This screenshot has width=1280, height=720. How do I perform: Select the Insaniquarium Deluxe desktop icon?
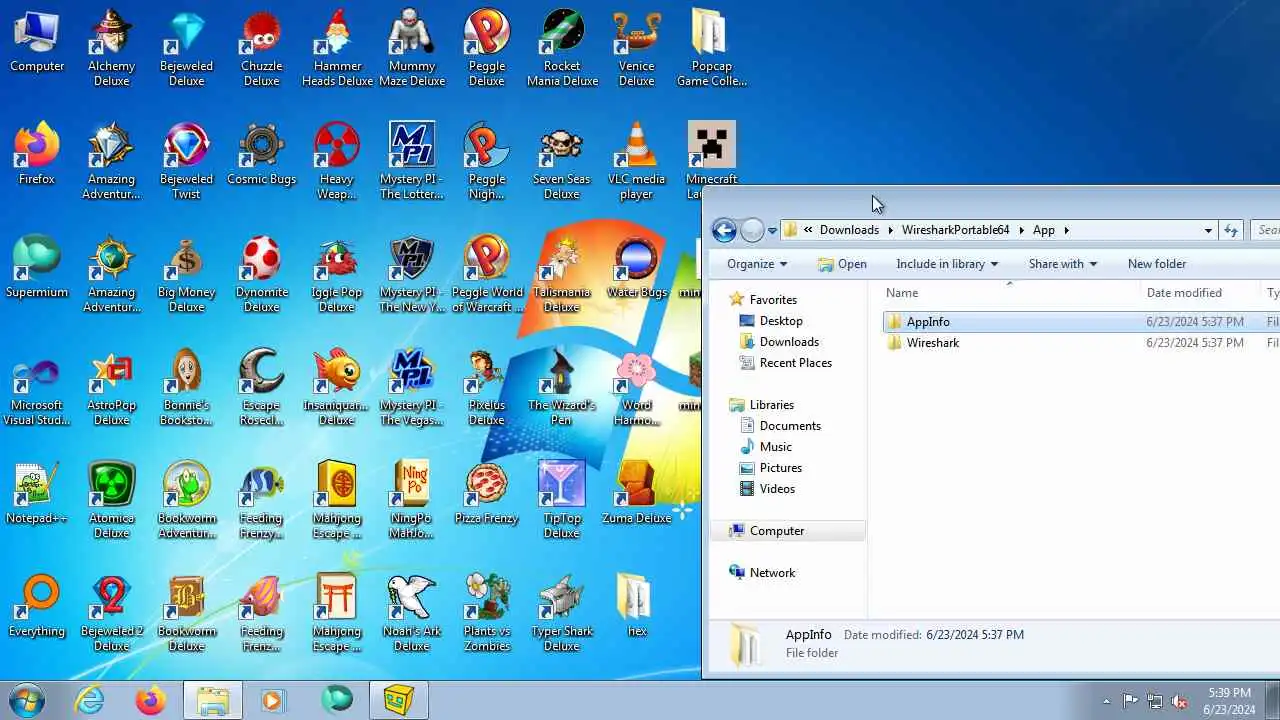click(337, 387)
